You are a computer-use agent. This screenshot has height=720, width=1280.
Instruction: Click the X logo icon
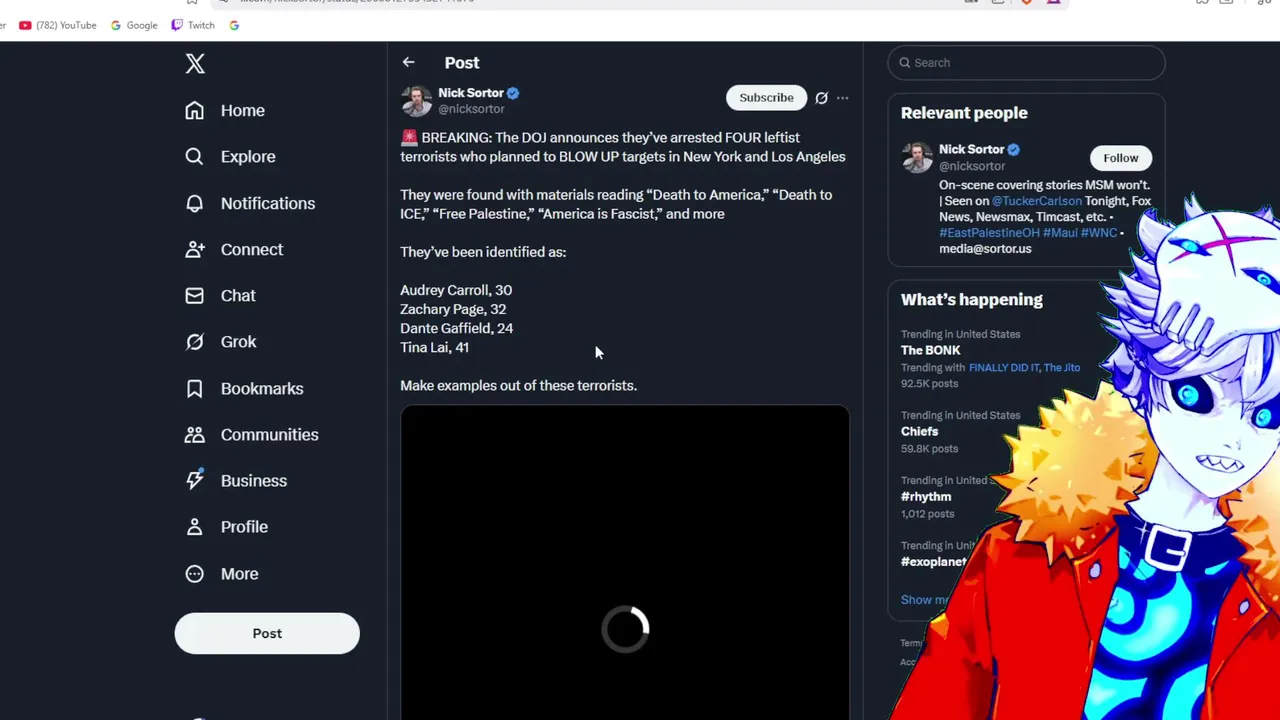(195, 64)
